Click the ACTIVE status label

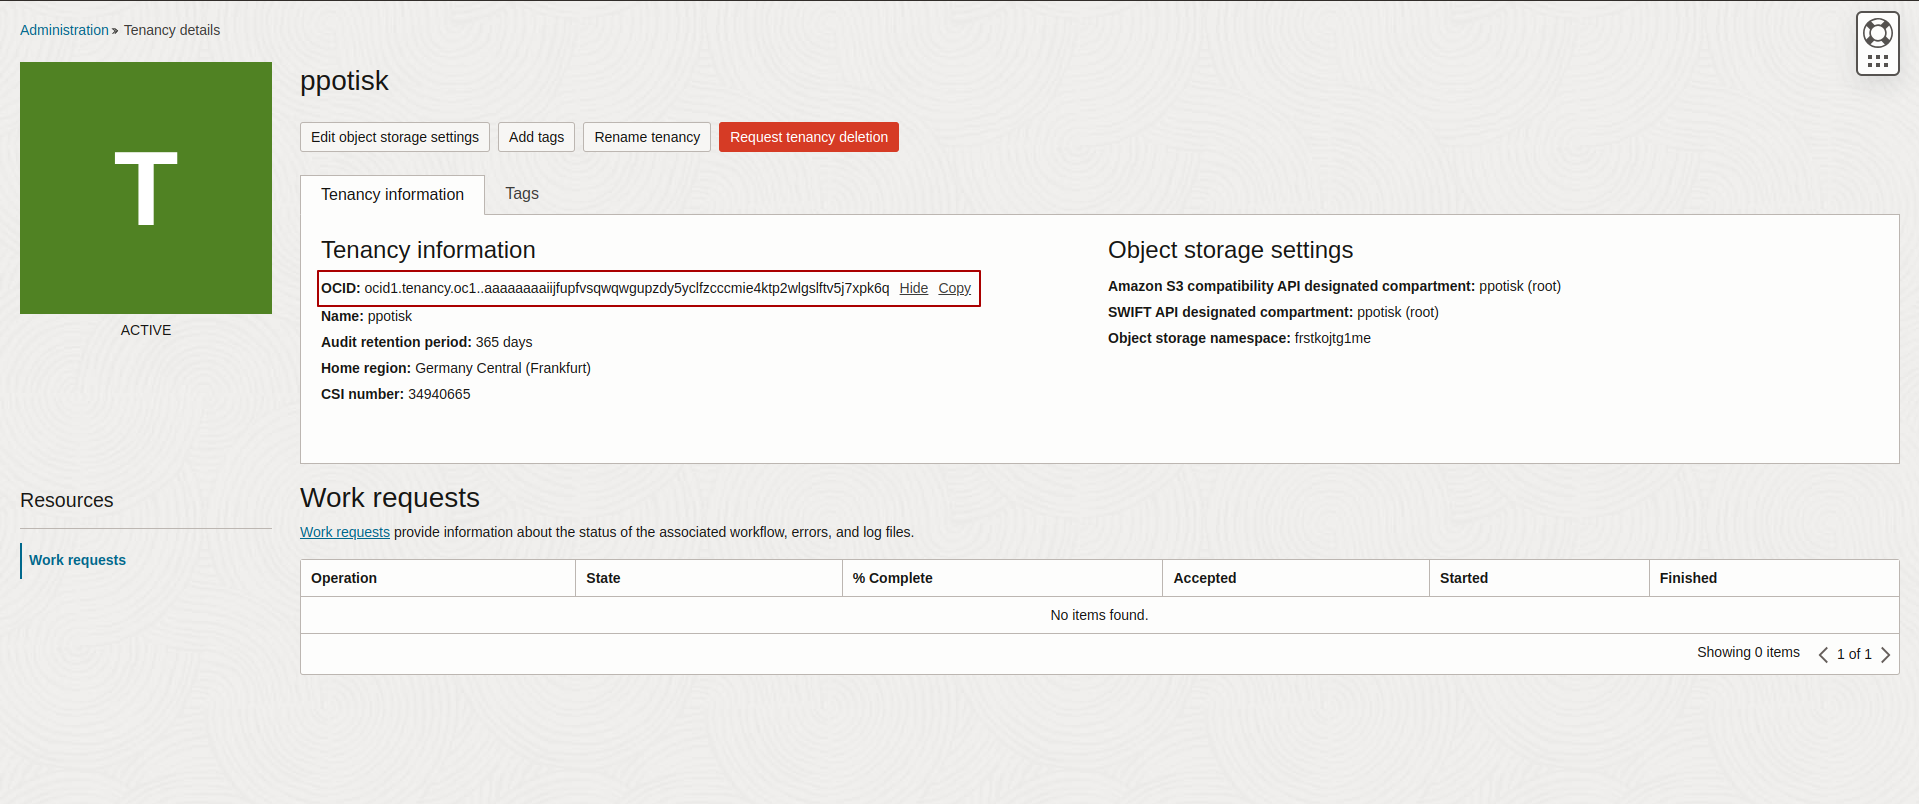tap(146, 330)
